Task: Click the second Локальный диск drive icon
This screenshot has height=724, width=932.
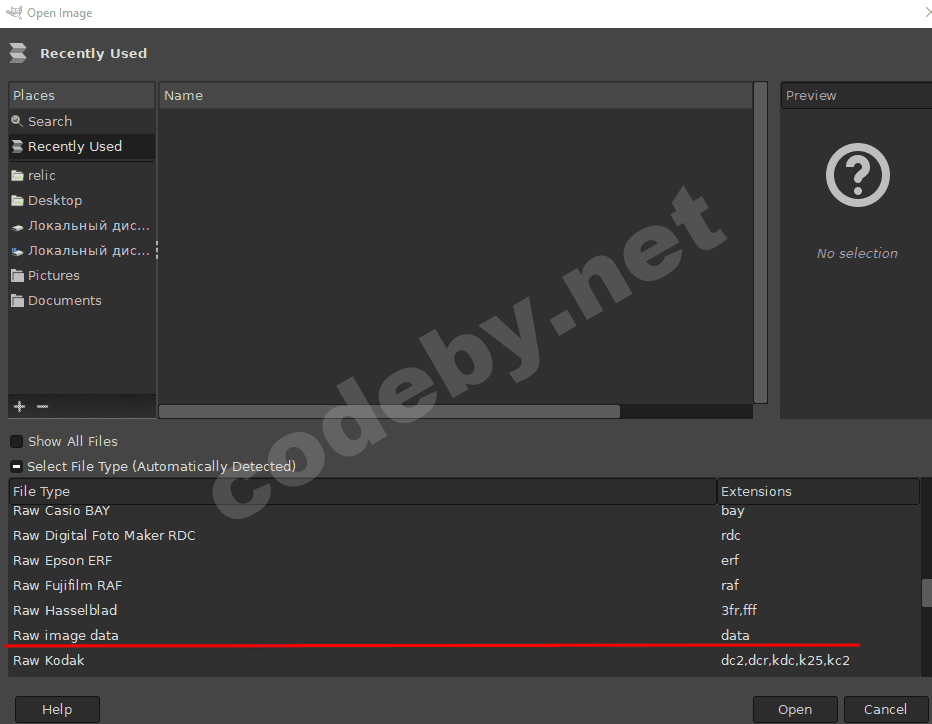Action: pos(17,251)
